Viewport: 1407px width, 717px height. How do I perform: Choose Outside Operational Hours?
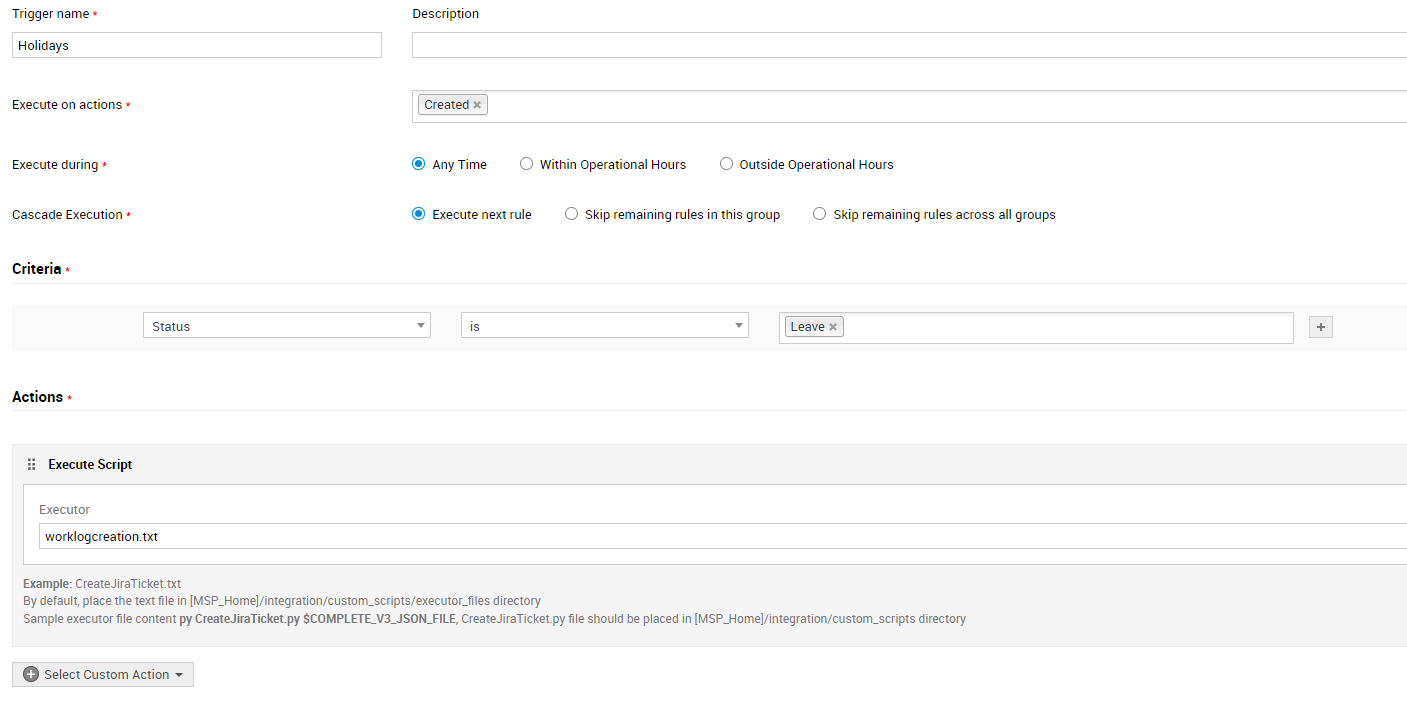[x=726, y=164]
